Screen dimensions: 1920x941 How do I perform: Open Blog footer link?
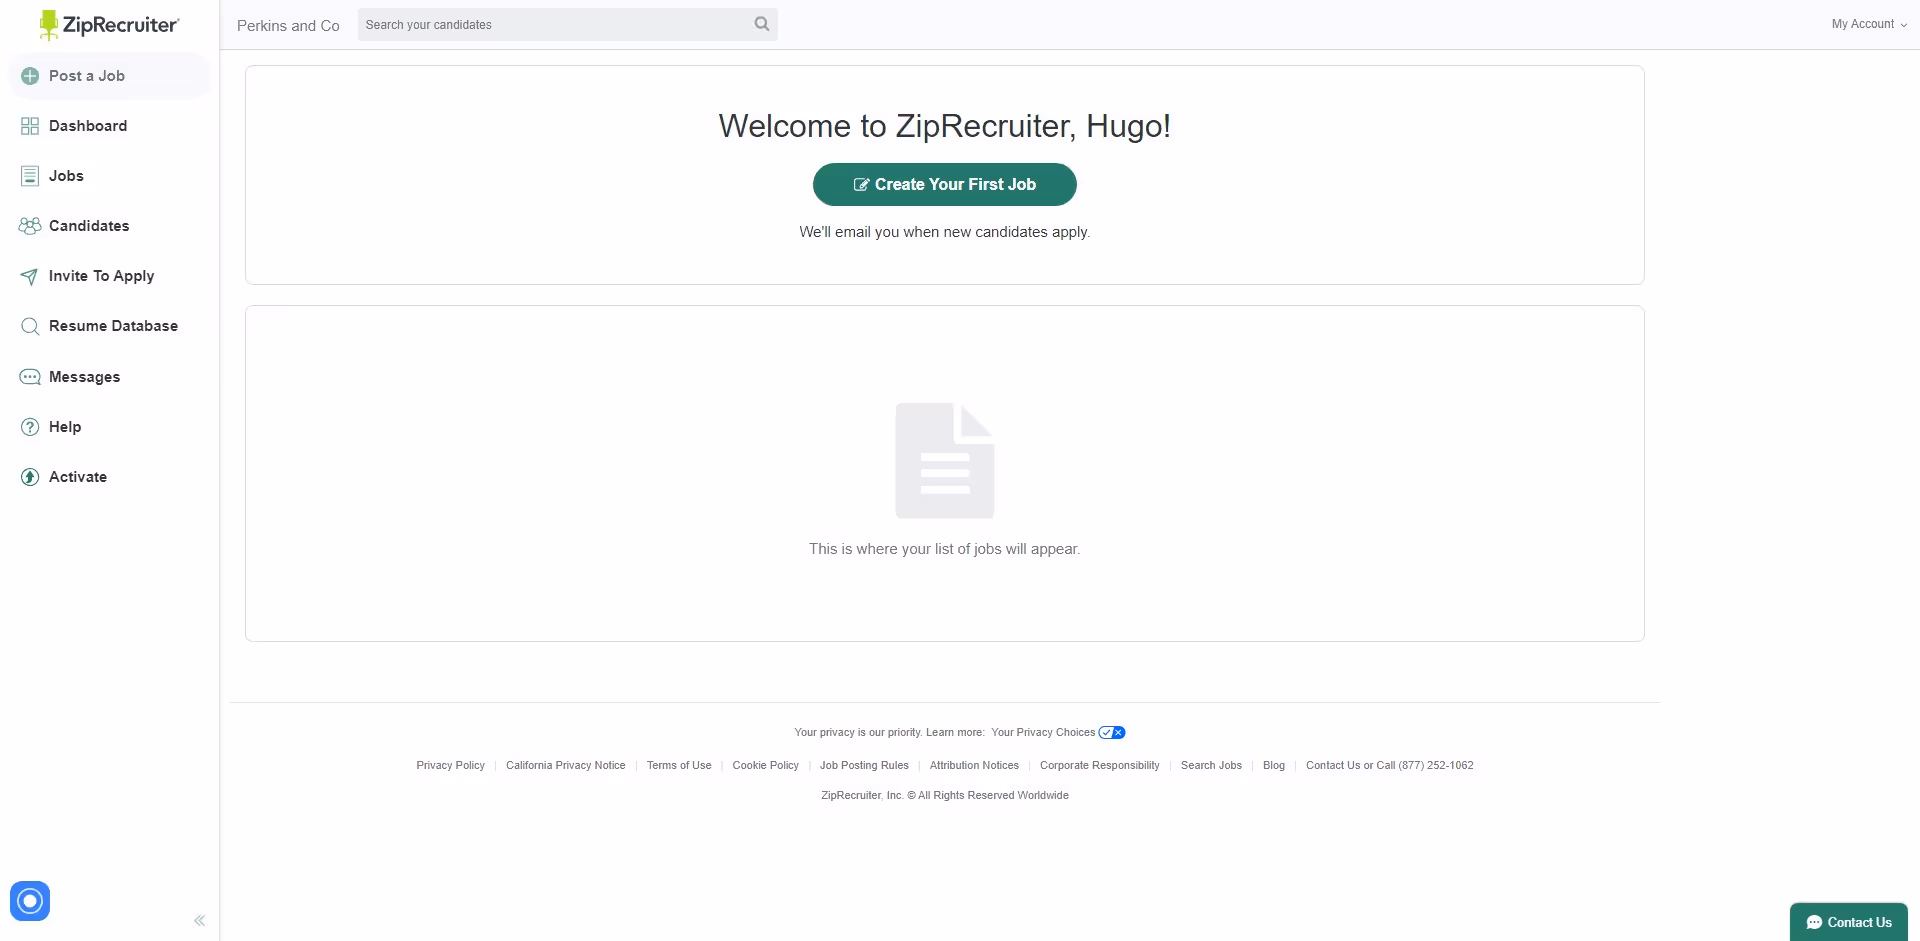click(1274, 766)
